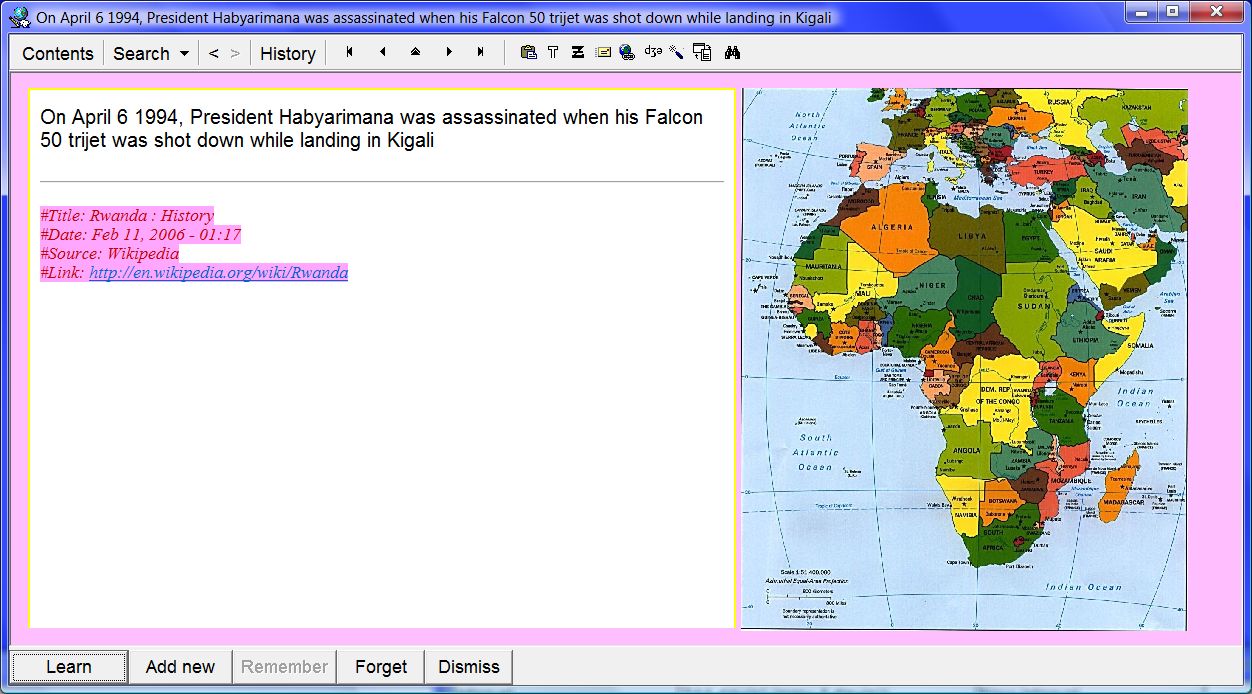This screenshot has width=1252, height=694.
Task: Click the back '<' navigation button
Action: [213, 53]
